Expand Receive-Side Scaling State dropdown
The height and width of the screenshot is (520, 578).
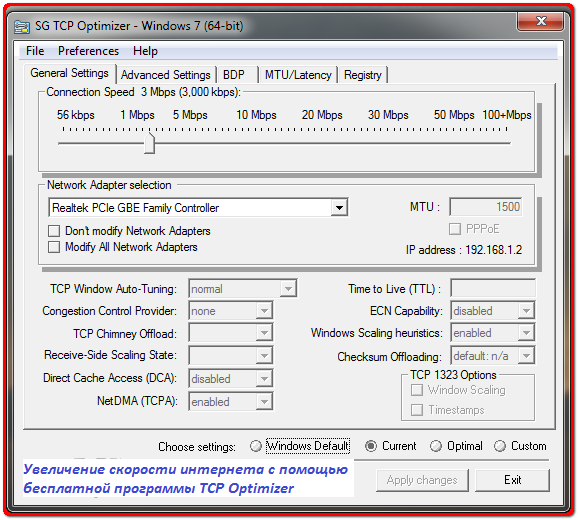click(264, 356)
